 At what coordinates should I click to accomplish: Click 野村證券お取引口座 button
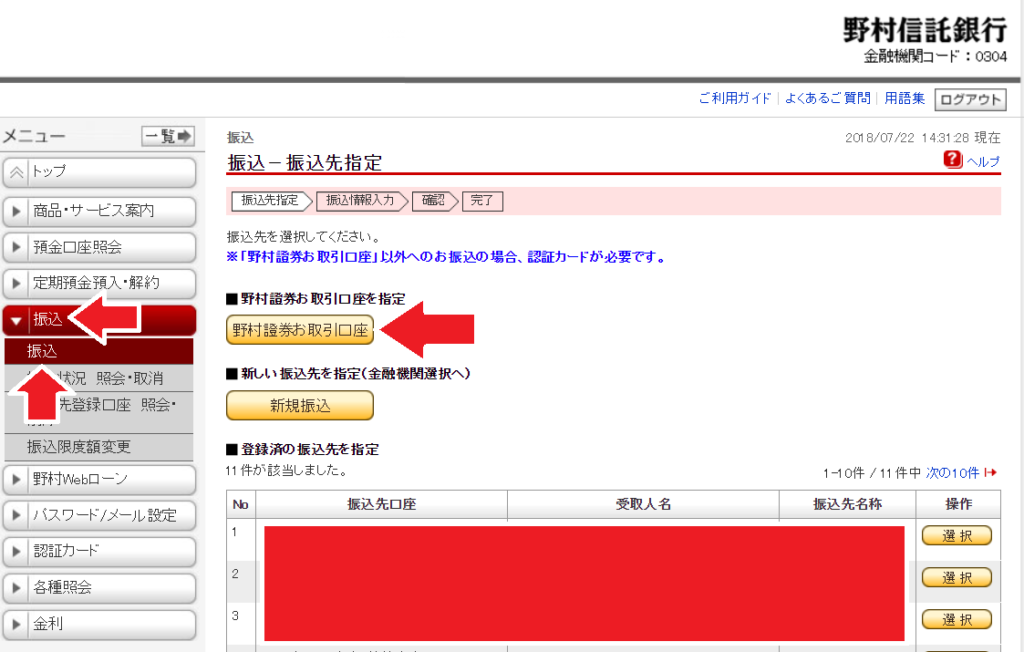pos(300,330)
